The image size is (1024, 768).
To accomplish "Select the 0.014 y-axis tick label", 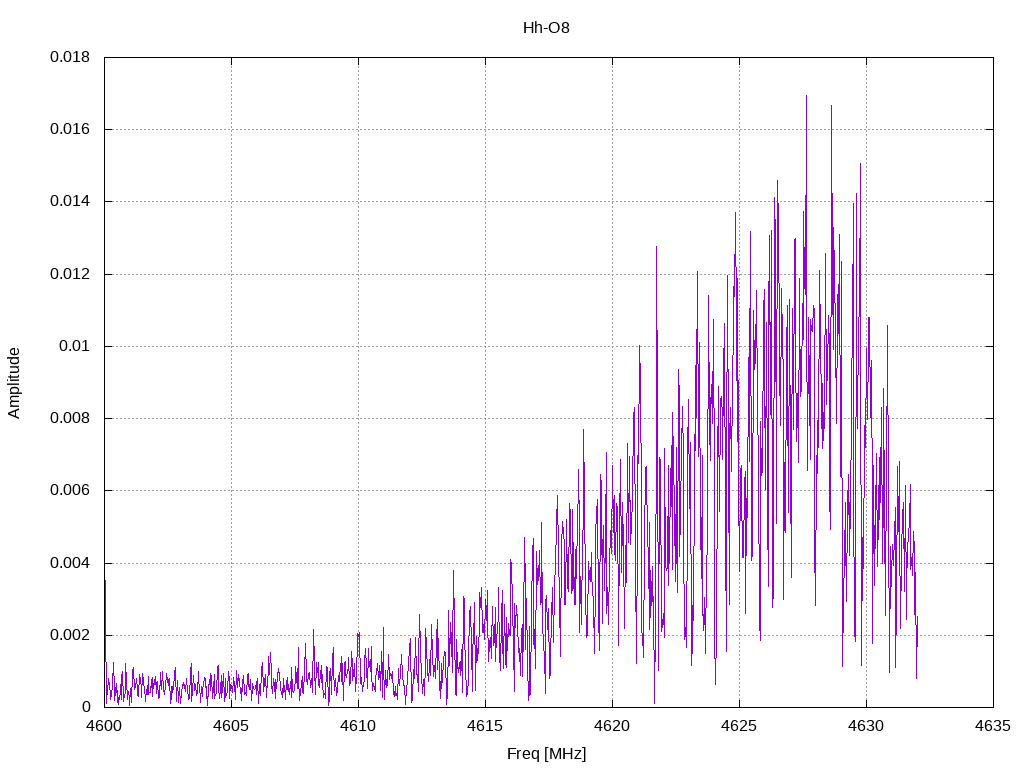I will click(x=70, y=201).
